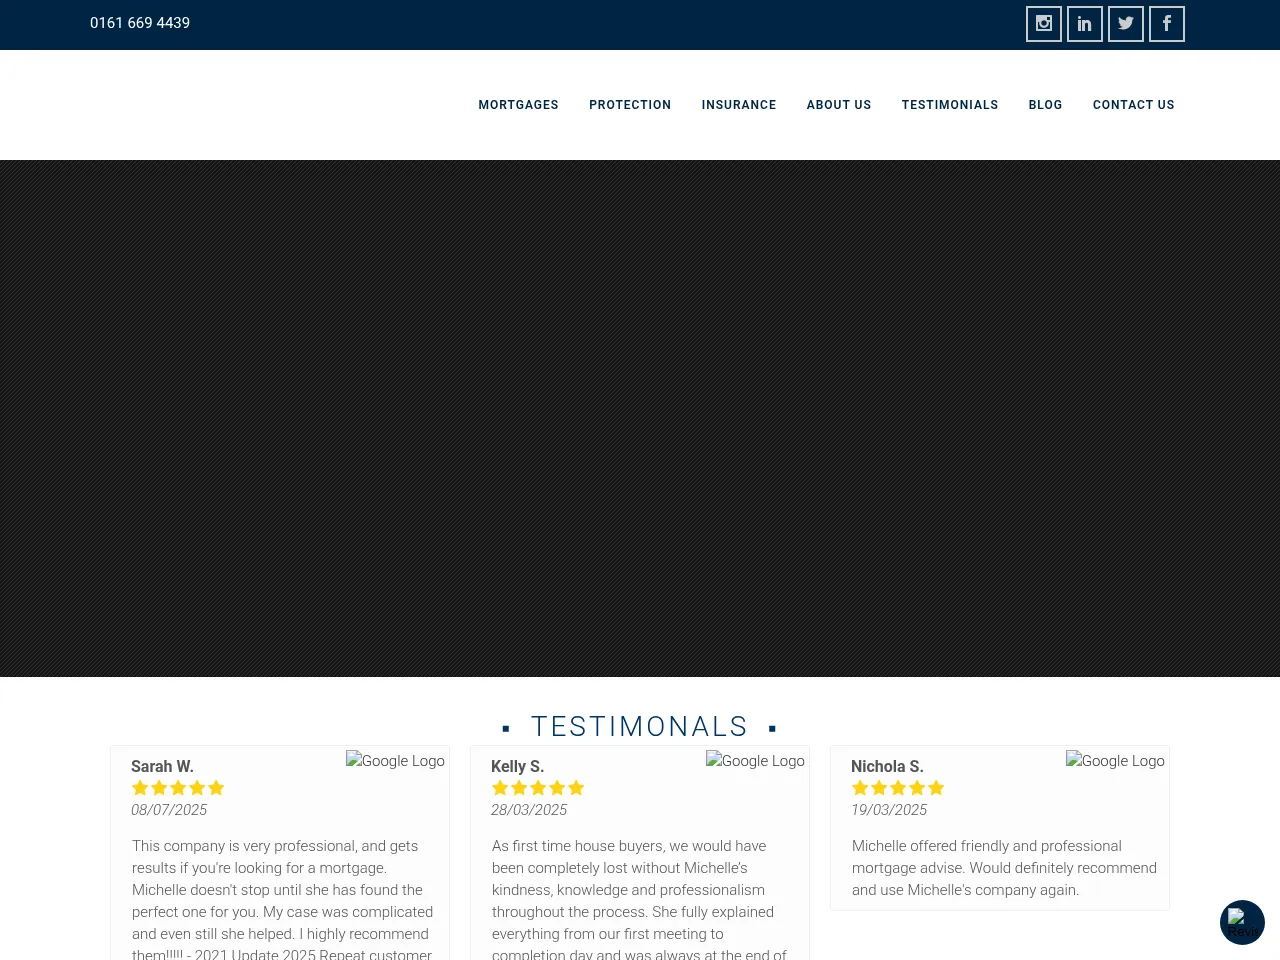Image resolution: width=1280 pixels, height=960 pixels.
Task: Select reviewer name Kelly S.
Action: pyautogui.click(x=517, y=767)
